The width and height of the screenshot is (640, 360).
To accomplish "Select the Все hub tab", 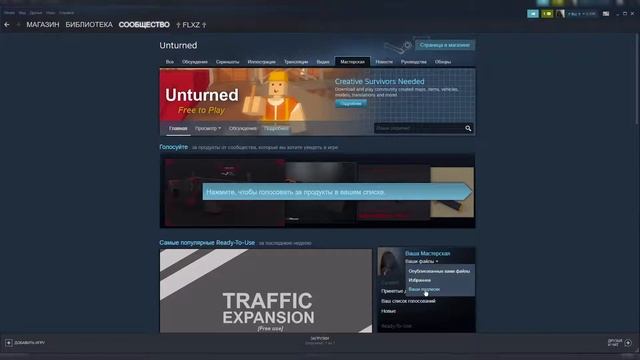I will pyautogui.click(x=170, y=62).
